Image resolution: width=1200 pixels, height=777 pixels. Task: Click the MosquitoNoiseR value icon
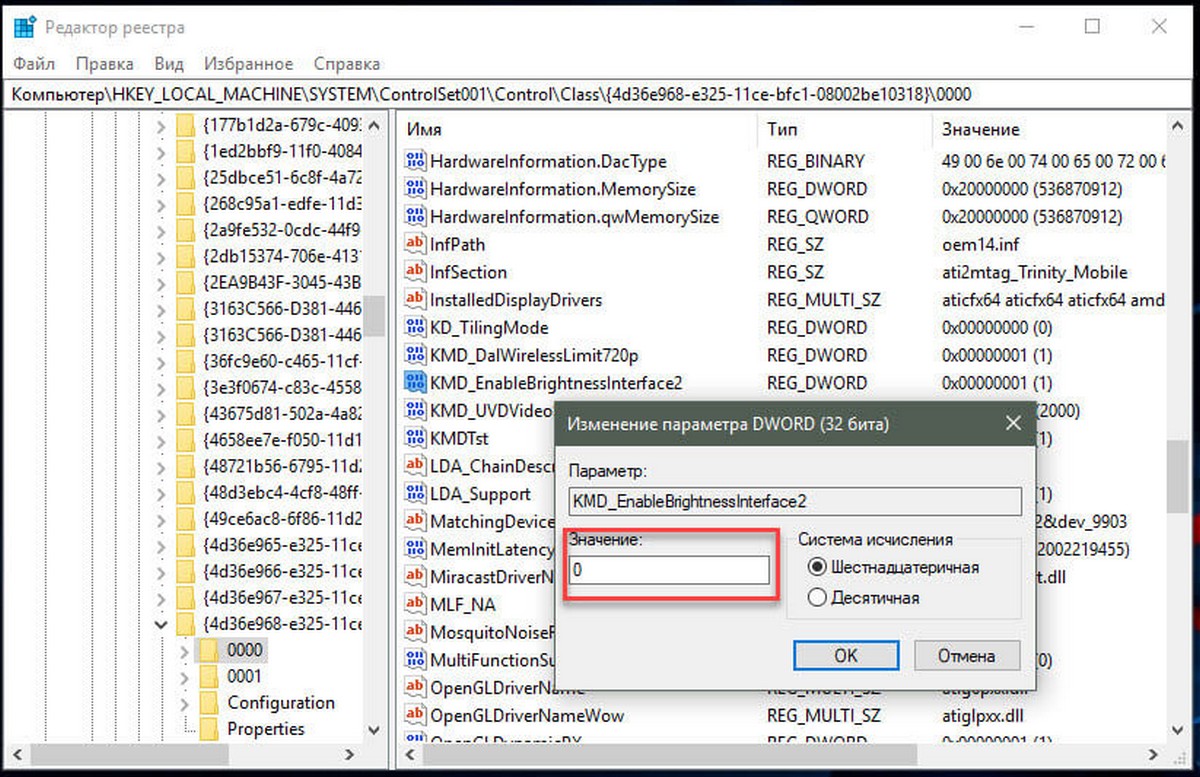tap(415, 632)
